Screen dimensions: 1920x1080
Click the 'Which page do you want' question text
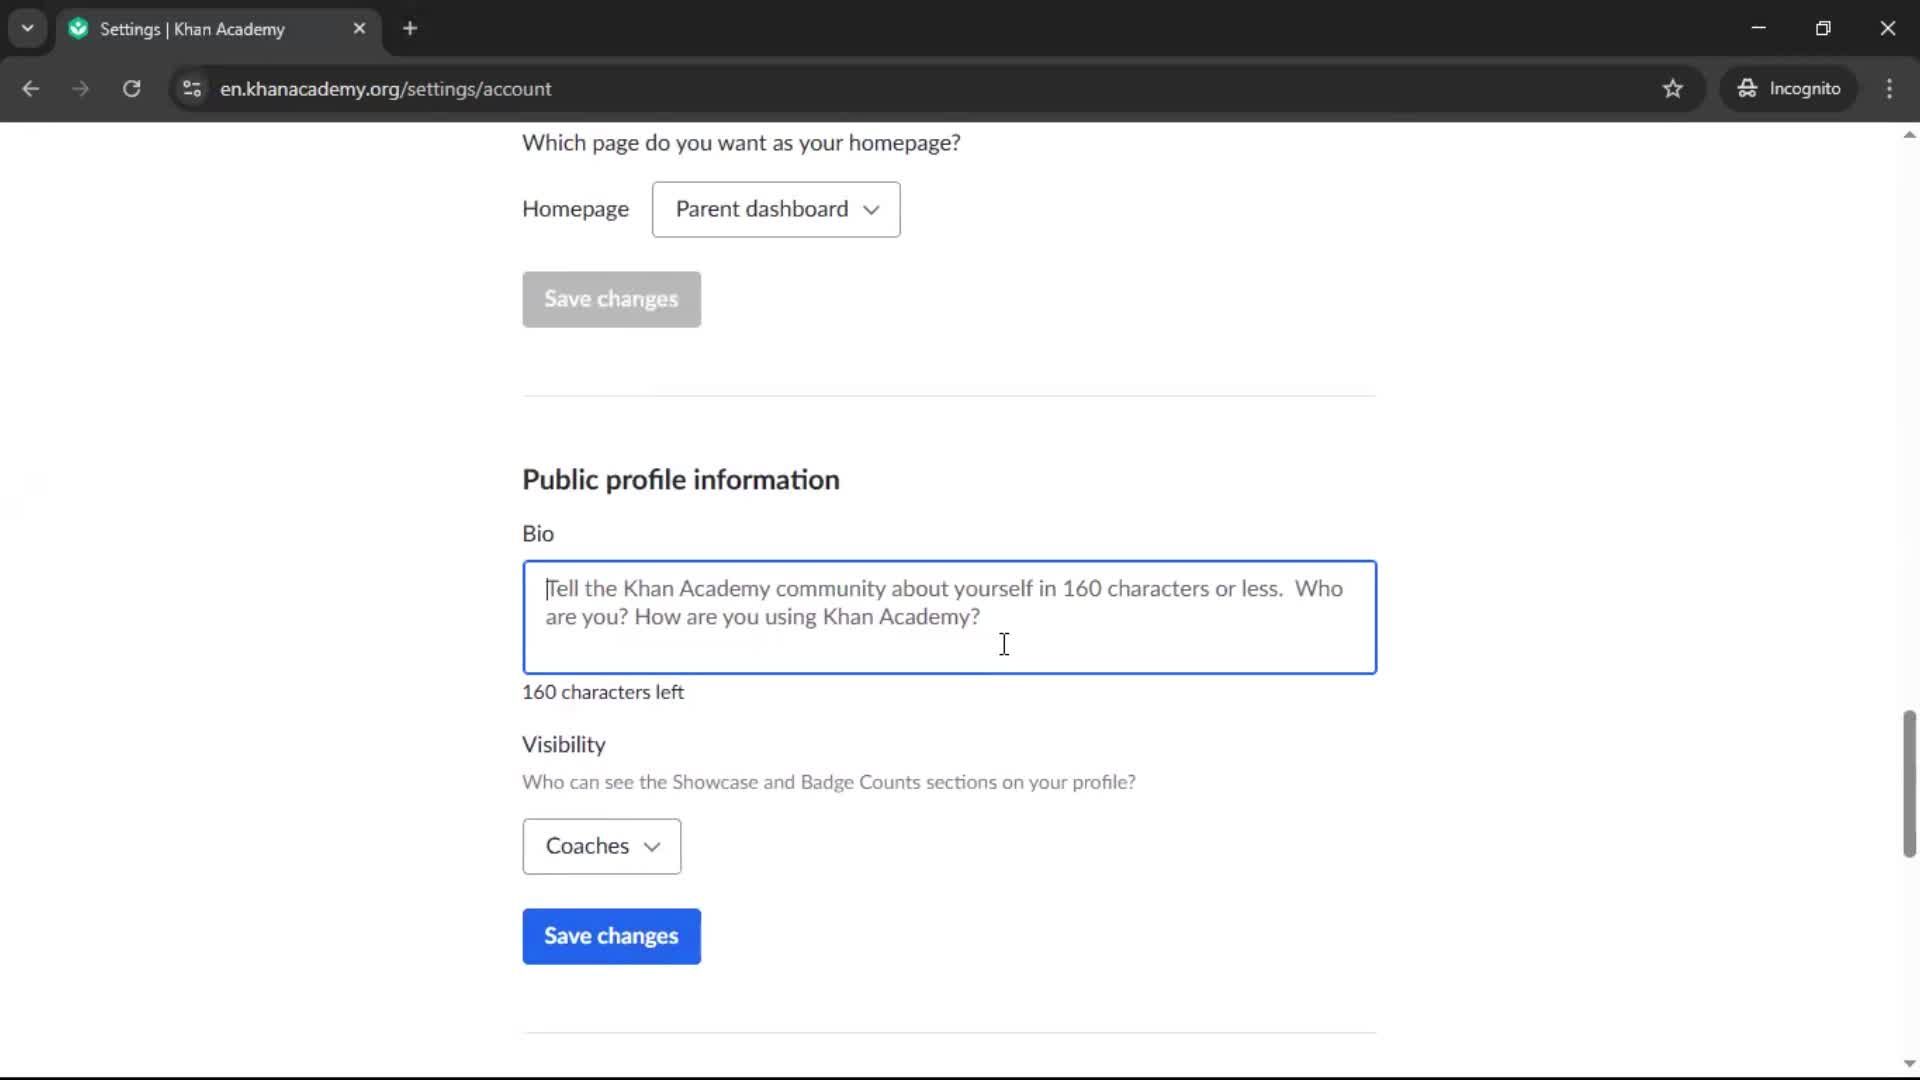coord(741,143)
